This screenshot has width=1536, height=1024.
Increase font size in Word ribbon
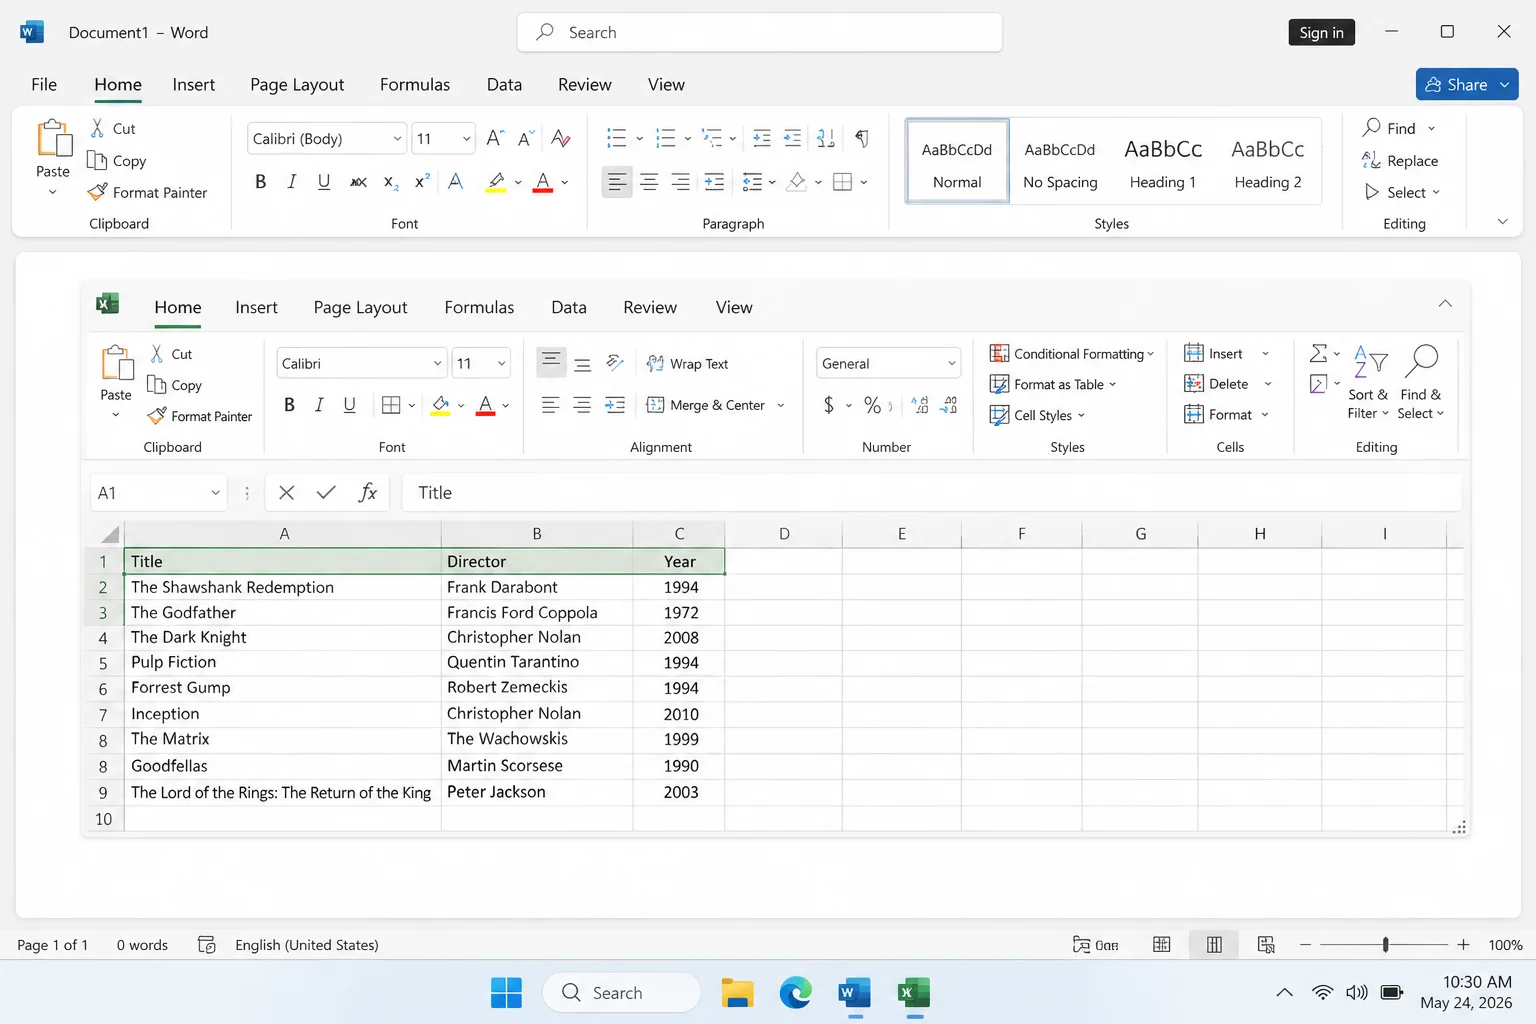pyautogui.click(x=495, y=138)
